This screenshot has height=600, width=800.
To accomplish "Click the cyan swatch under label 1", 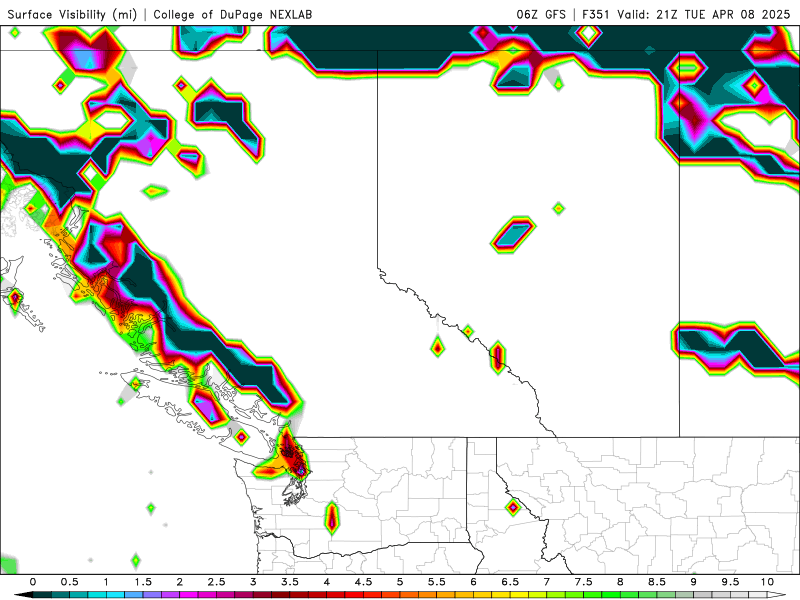I will coord(115,595).
